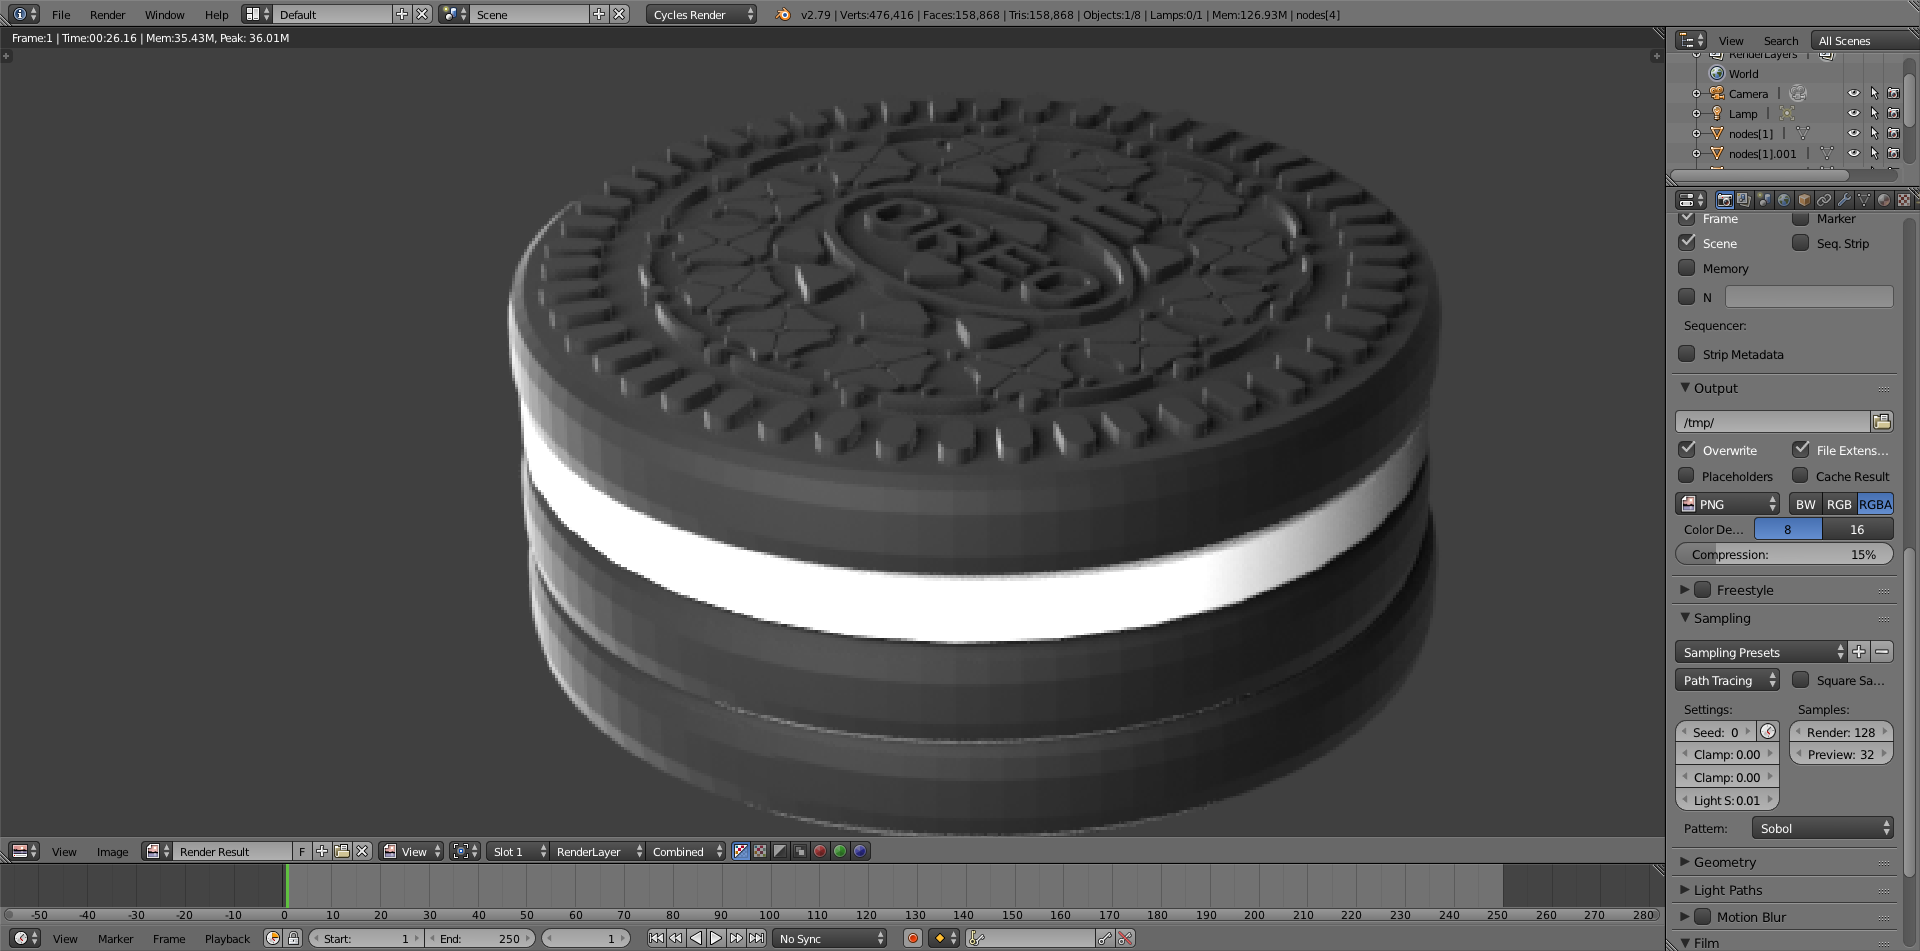Open the timeline Playback menu
The image size is (1920, 951).
pyautogui.click(x=227, y=938)
